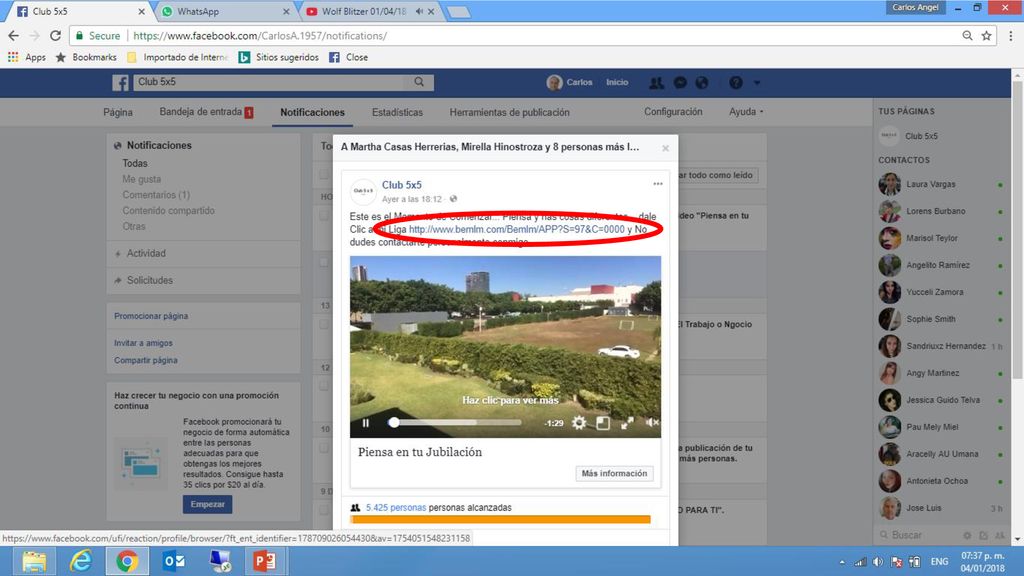Go to Inicio in the Facebook bar
Image resolution: width=1024 pixels, height=576 pixels.
(617, 82)
